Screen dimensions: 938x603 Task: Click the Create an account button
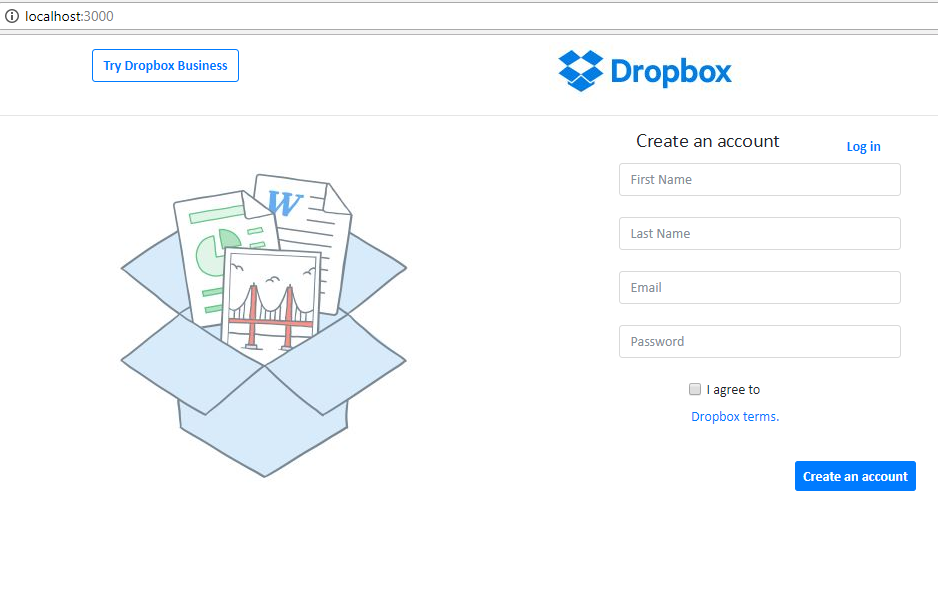click(x=855, y=476)
